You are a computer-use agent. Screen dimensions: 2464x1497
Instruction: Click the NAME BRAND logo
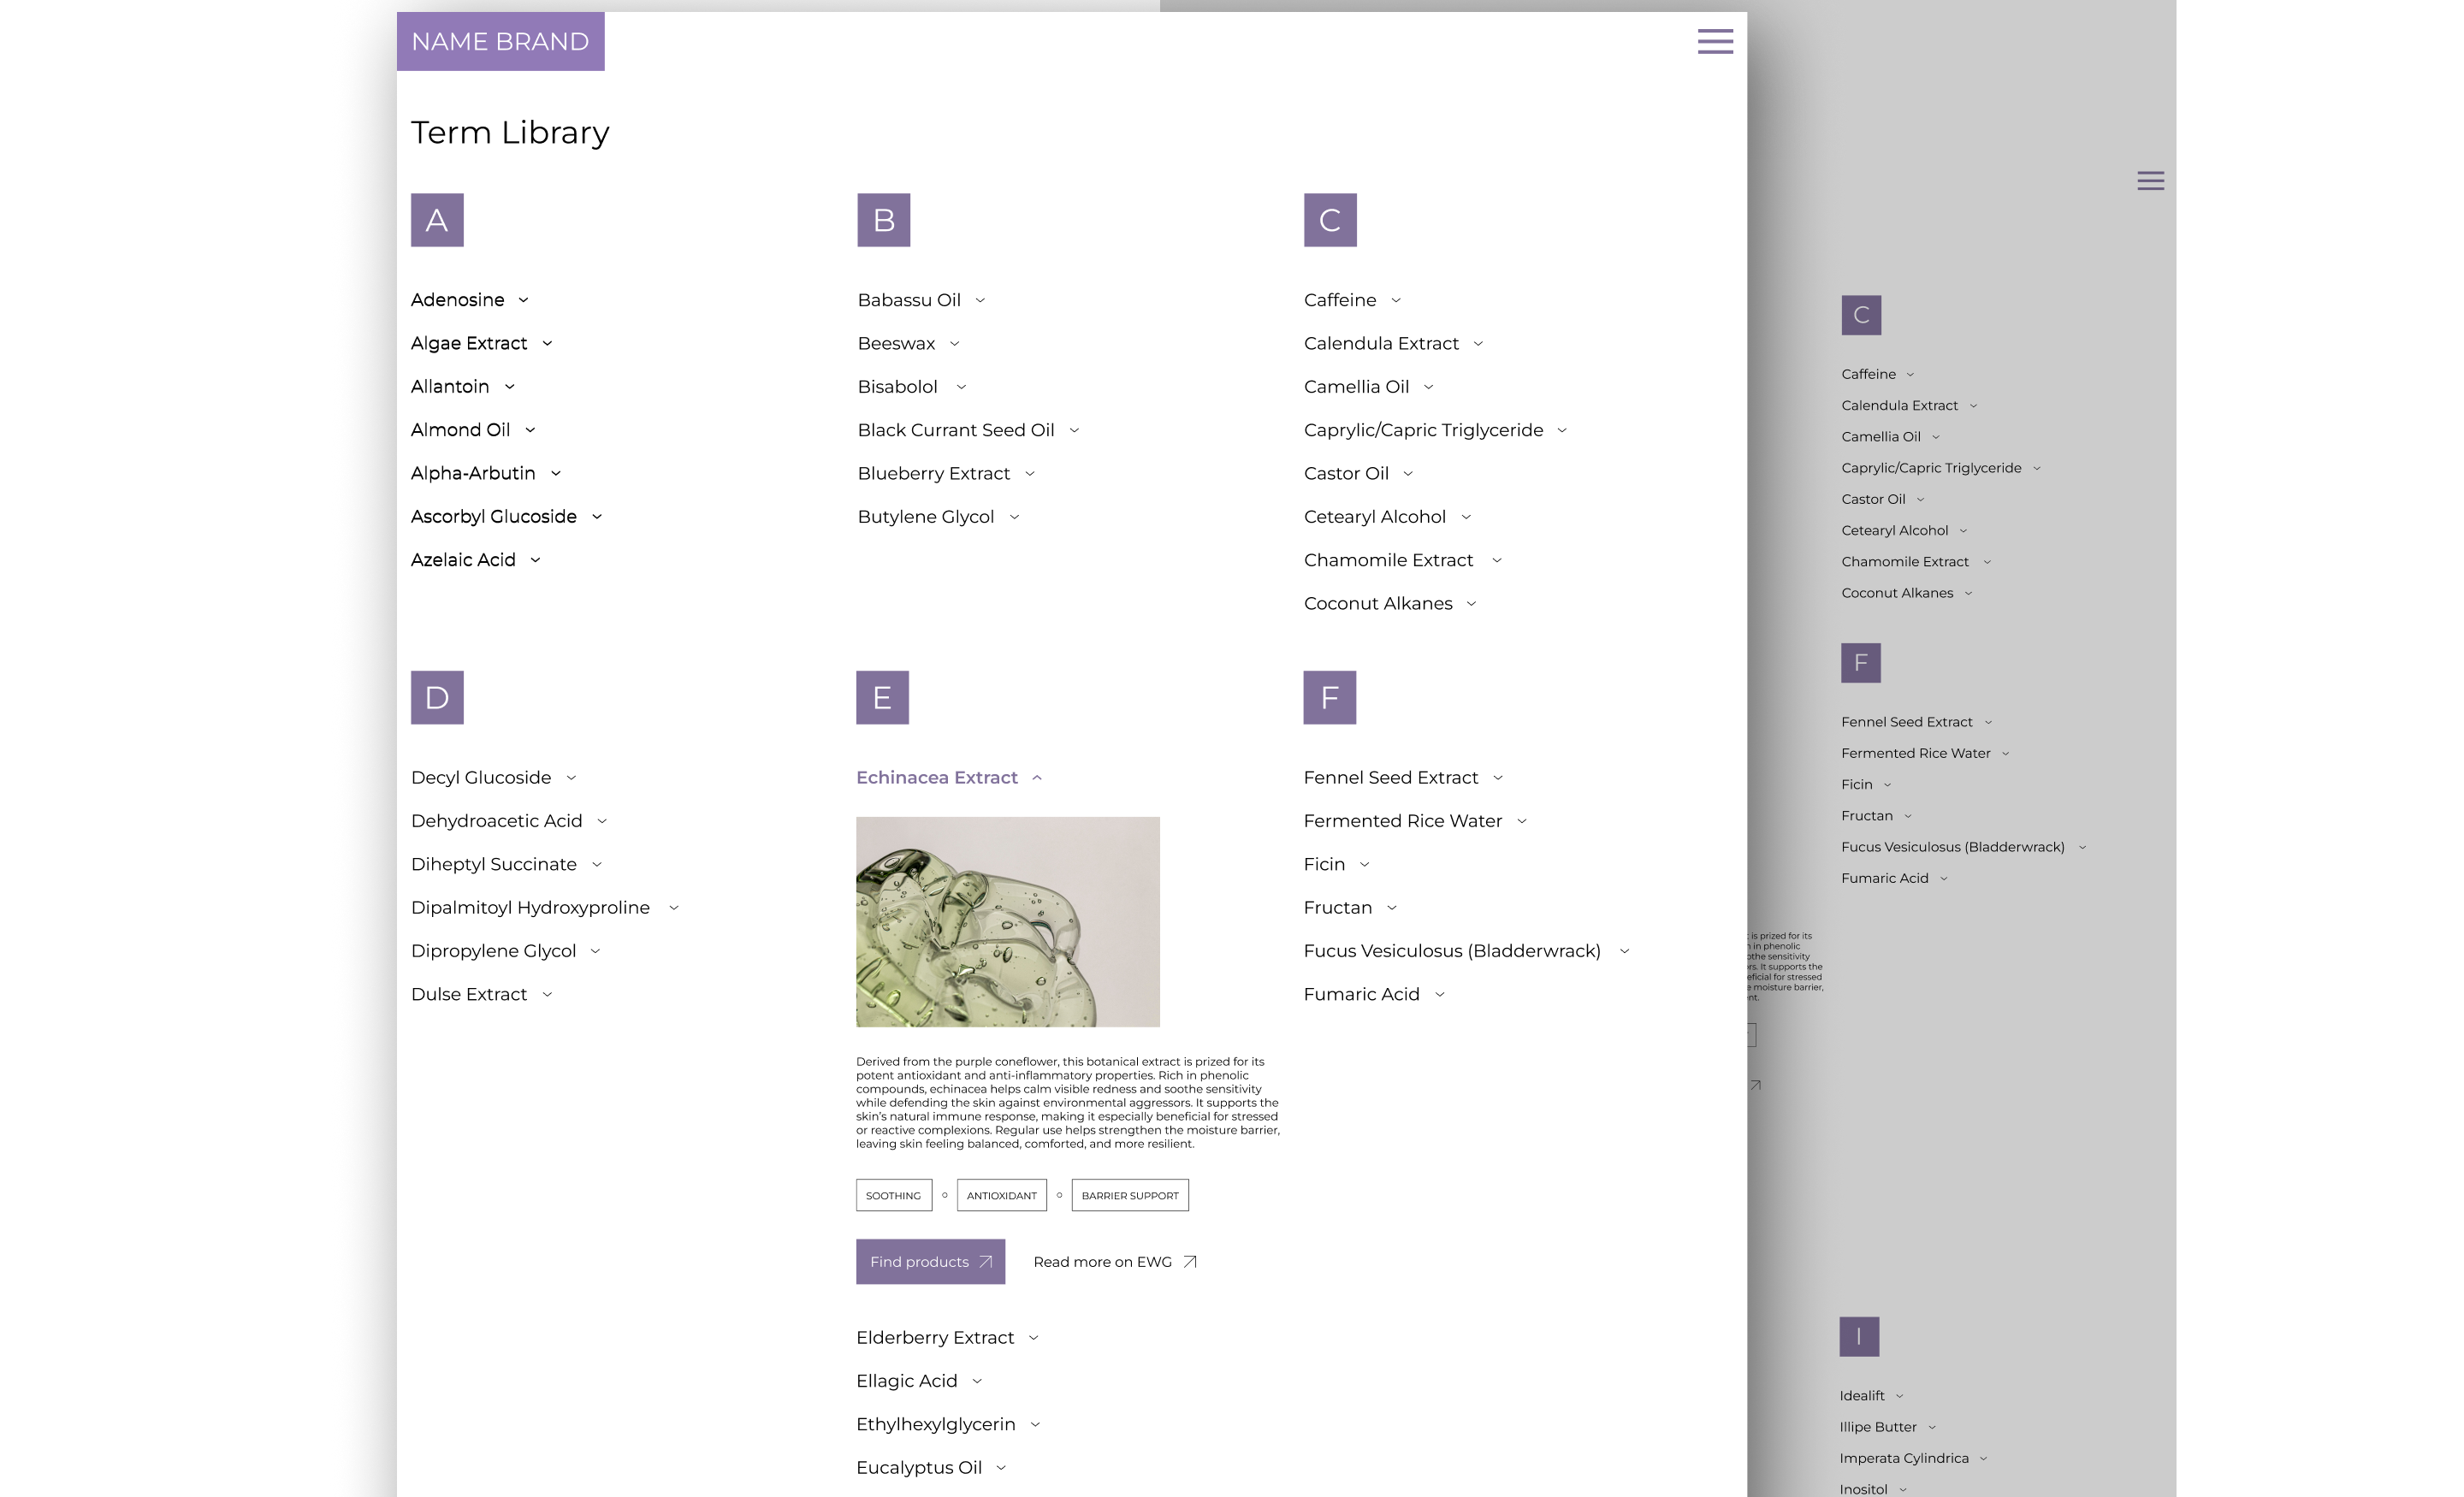point(500,41)
